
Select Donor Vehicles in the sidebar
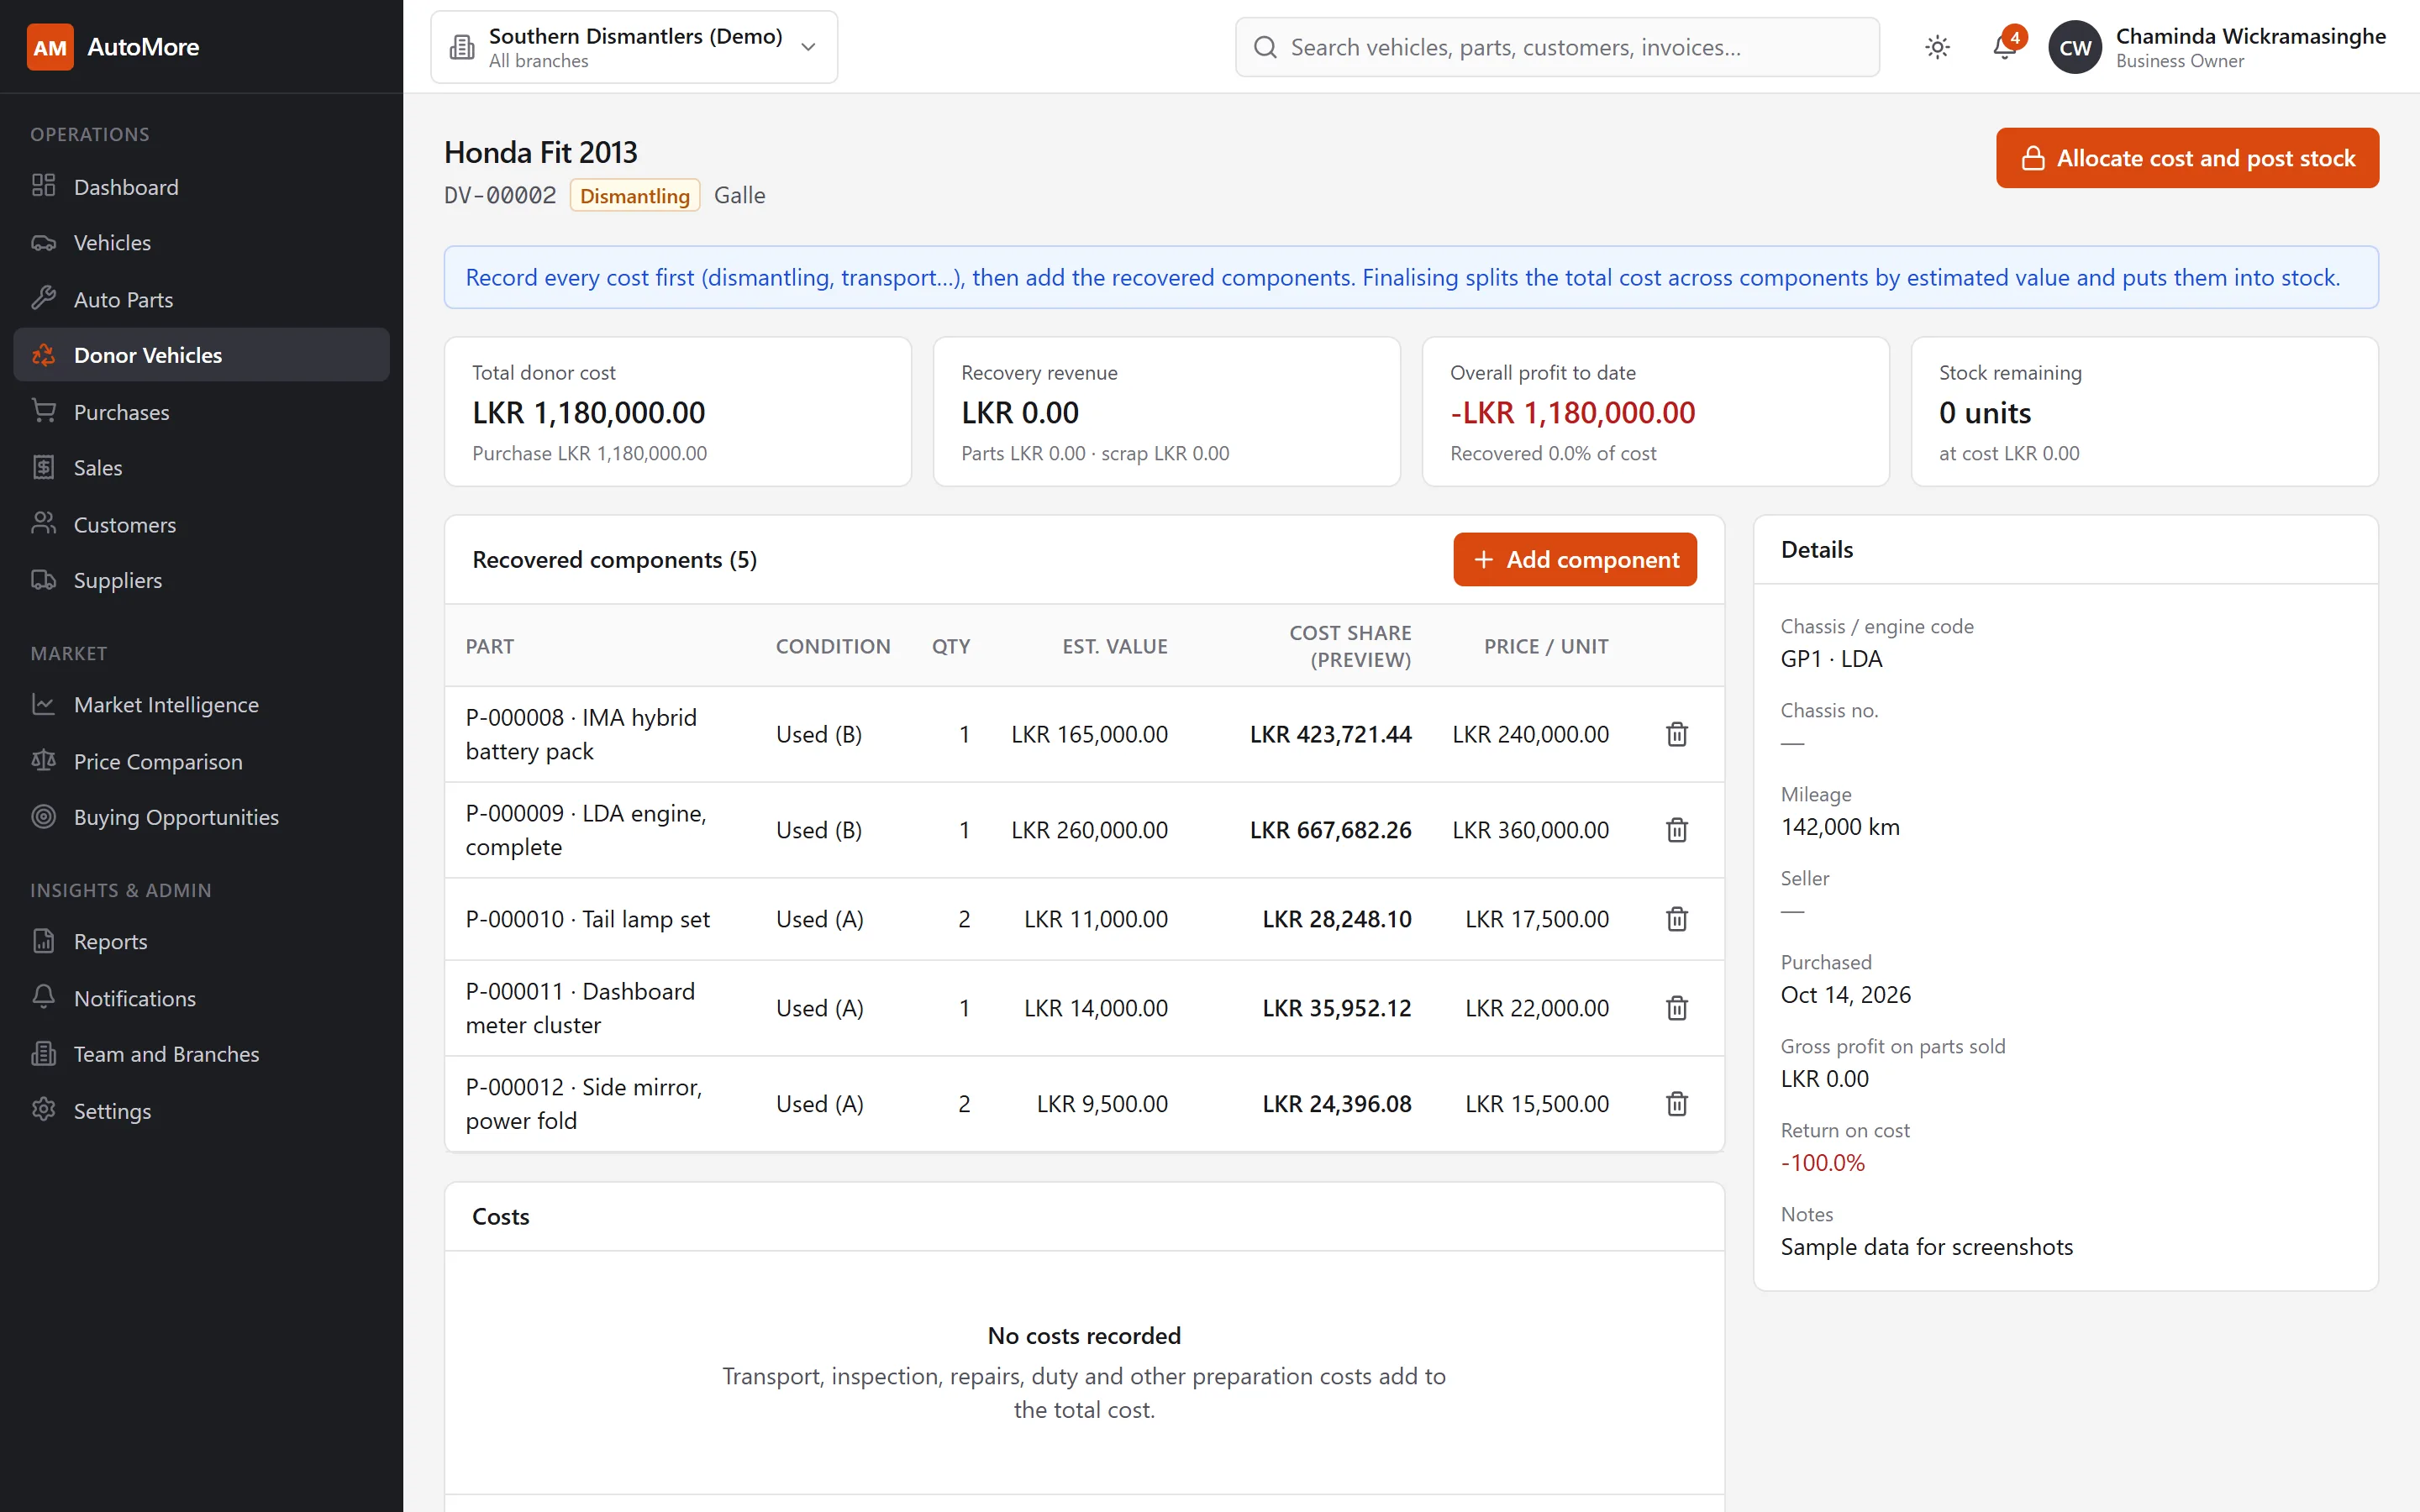coord(201,355)
